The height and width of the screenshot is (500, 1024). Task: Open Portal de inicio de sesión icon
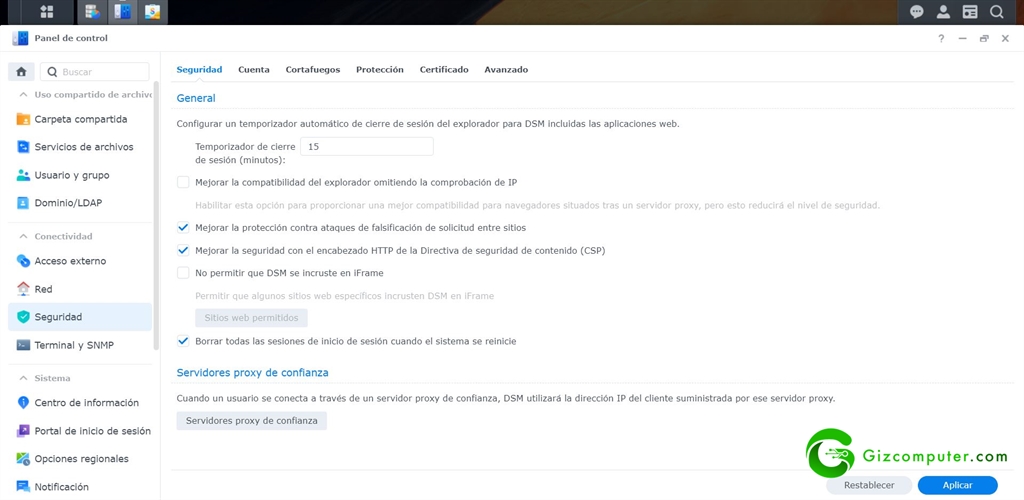click(x=24, y=431)
